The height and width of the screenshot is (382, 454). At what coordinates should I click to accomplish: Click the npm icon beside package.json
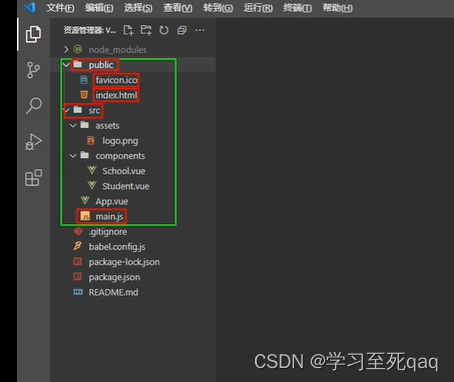77,277
